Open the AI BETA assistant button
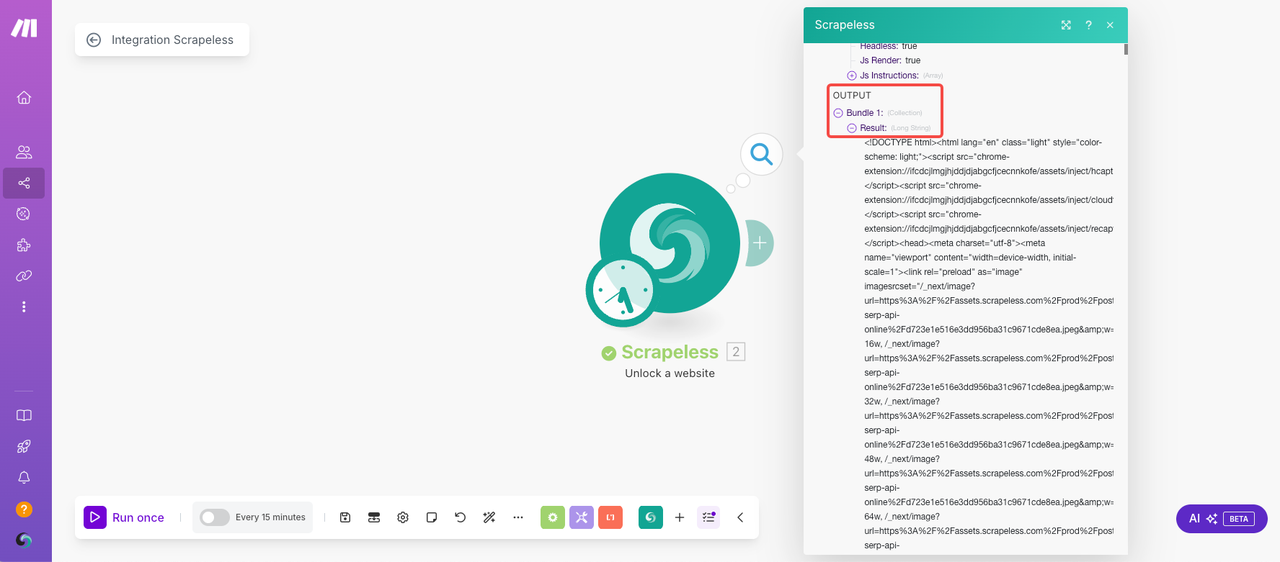The width and height of the screenshot is (1280, 562). pos(1222,519)
